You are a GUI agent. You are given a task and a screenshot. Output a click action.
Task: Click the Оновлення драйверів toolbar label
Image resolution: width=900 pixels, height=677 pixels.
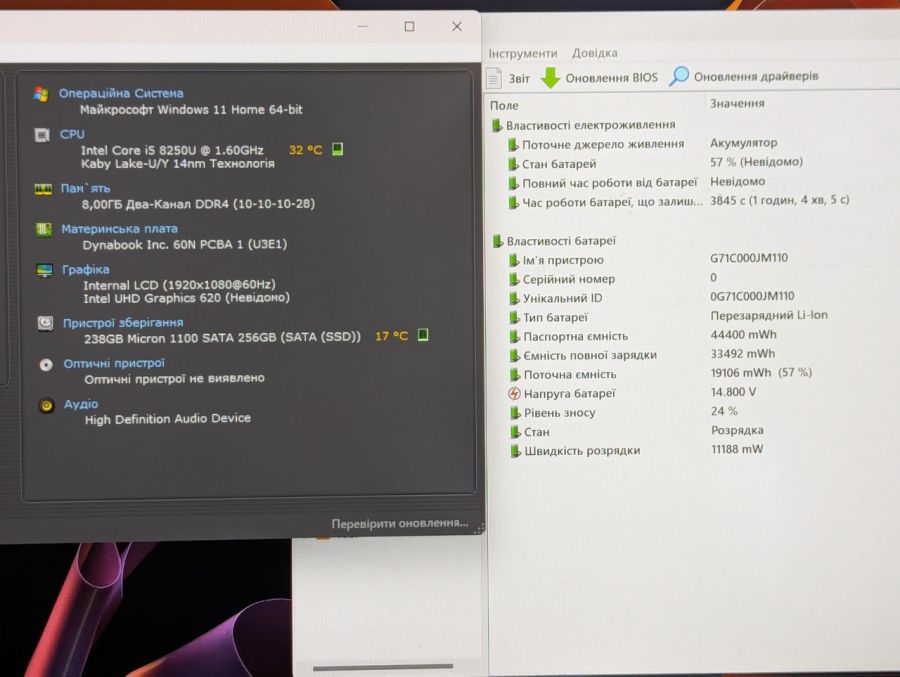point(756,76)
